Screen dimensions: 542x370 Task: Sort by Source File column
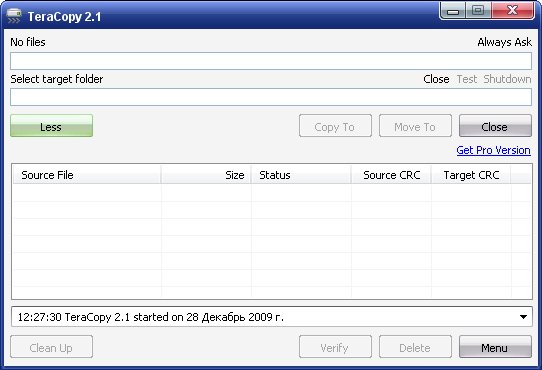click(x=87, y=175)
